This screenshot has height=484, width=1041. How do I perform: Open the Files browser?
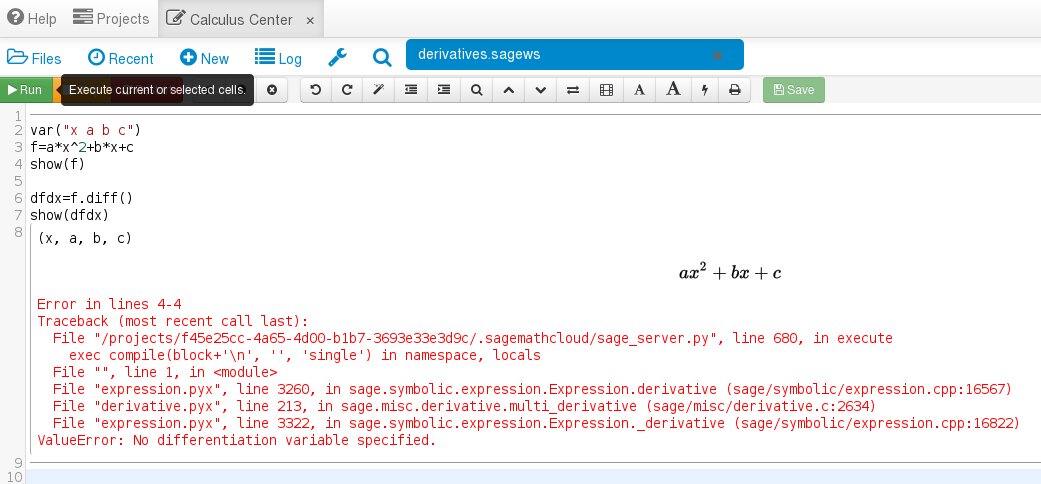(35, 58)
